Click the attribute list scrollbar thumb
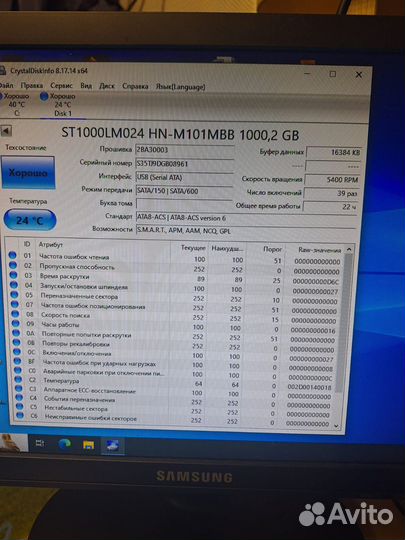The image size is (405, 540). (344, 322)
